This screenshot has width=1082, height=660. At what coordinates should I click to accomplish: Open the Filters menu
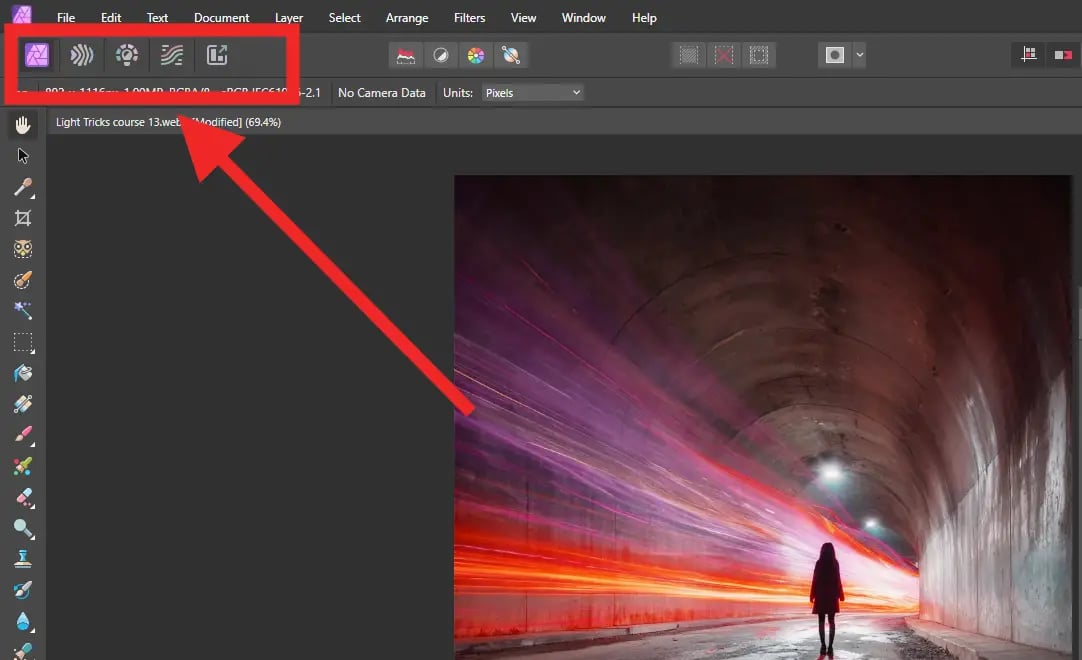(469, 18)
